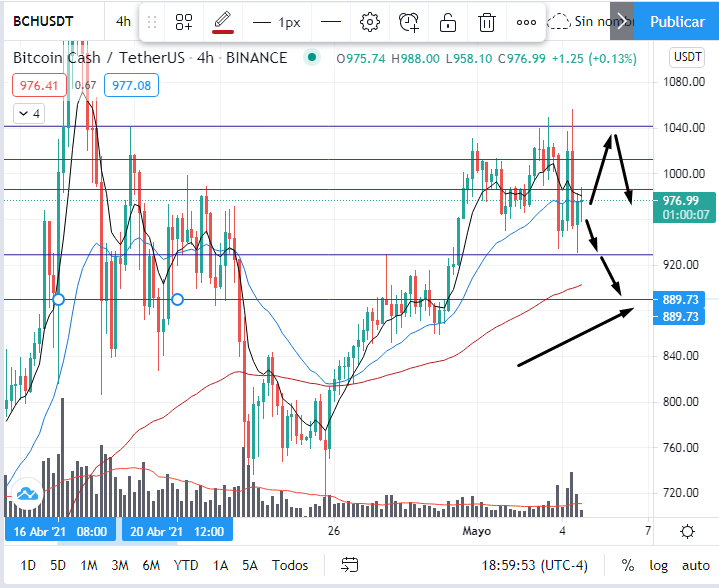Click the green market status dot
The height and width of the screenshot is (588, 719).
pyautogui.click(x=312, y=57)
